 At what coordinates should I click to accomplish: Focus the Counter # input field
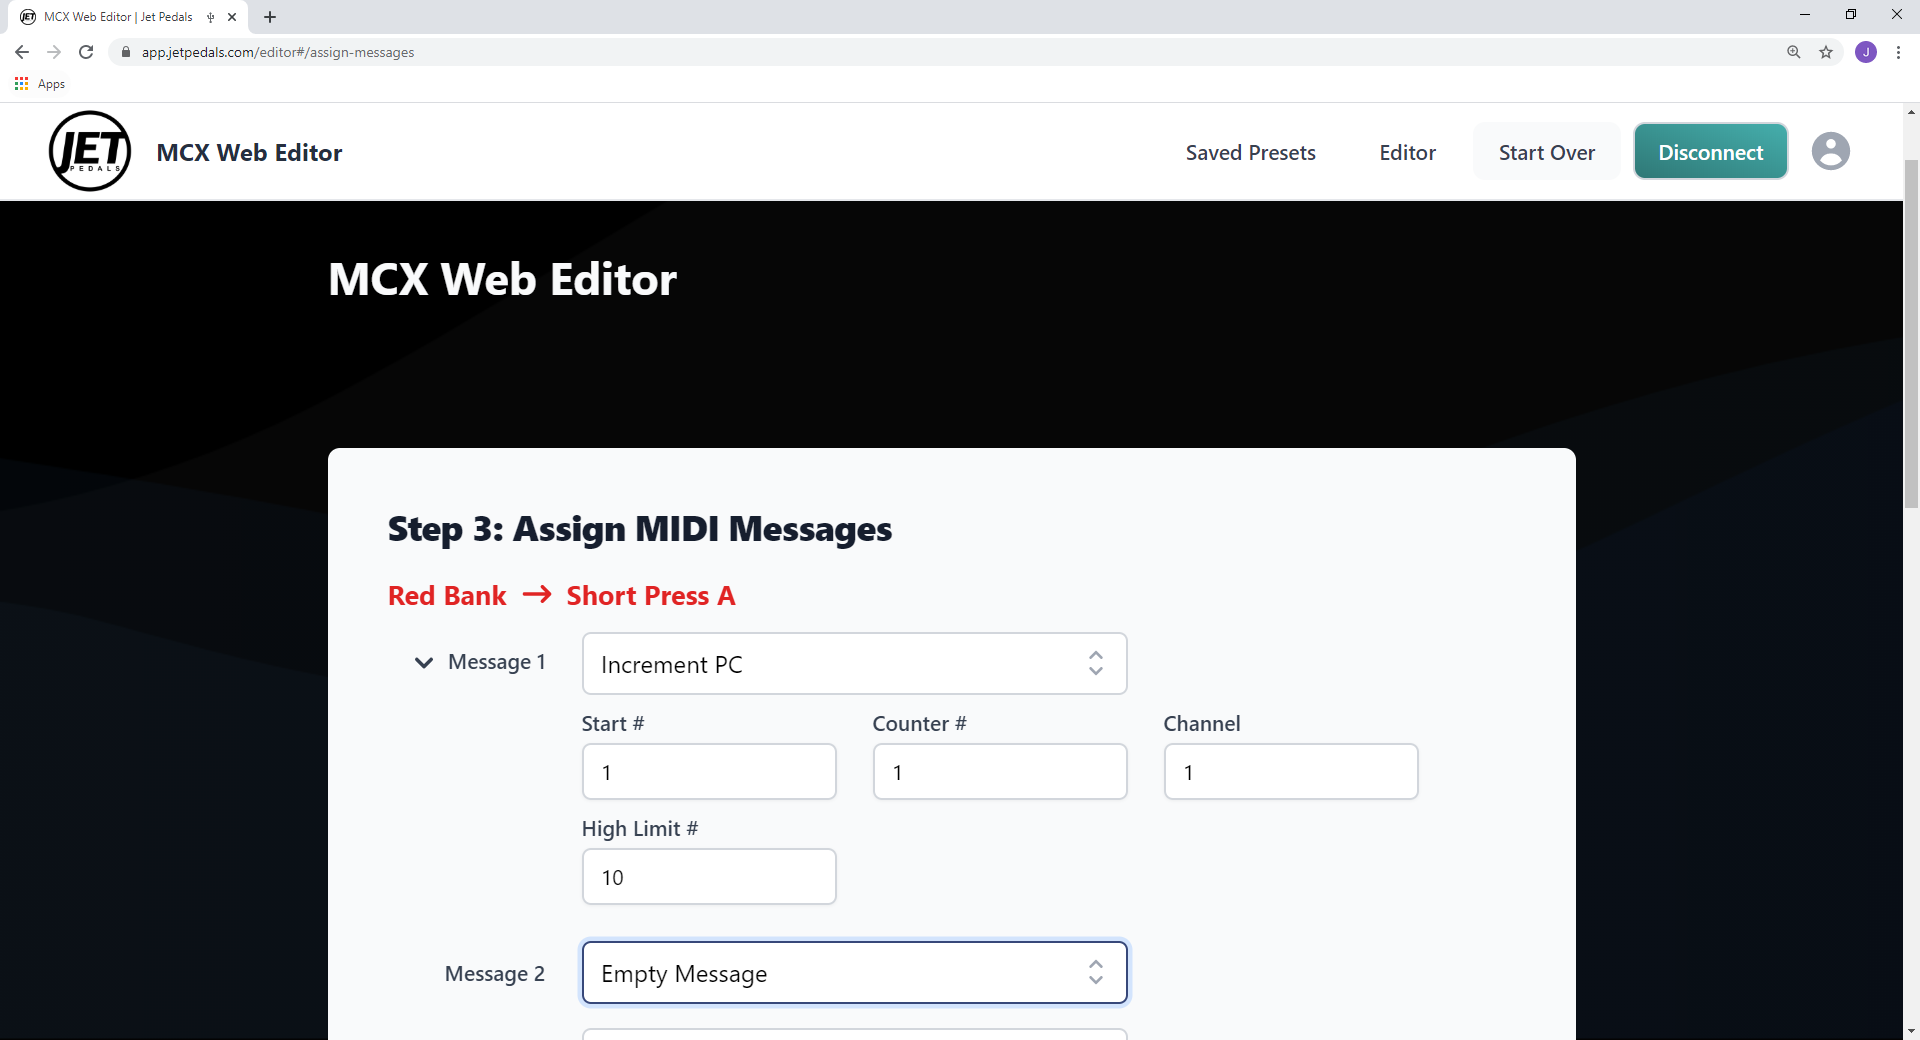1000,771
